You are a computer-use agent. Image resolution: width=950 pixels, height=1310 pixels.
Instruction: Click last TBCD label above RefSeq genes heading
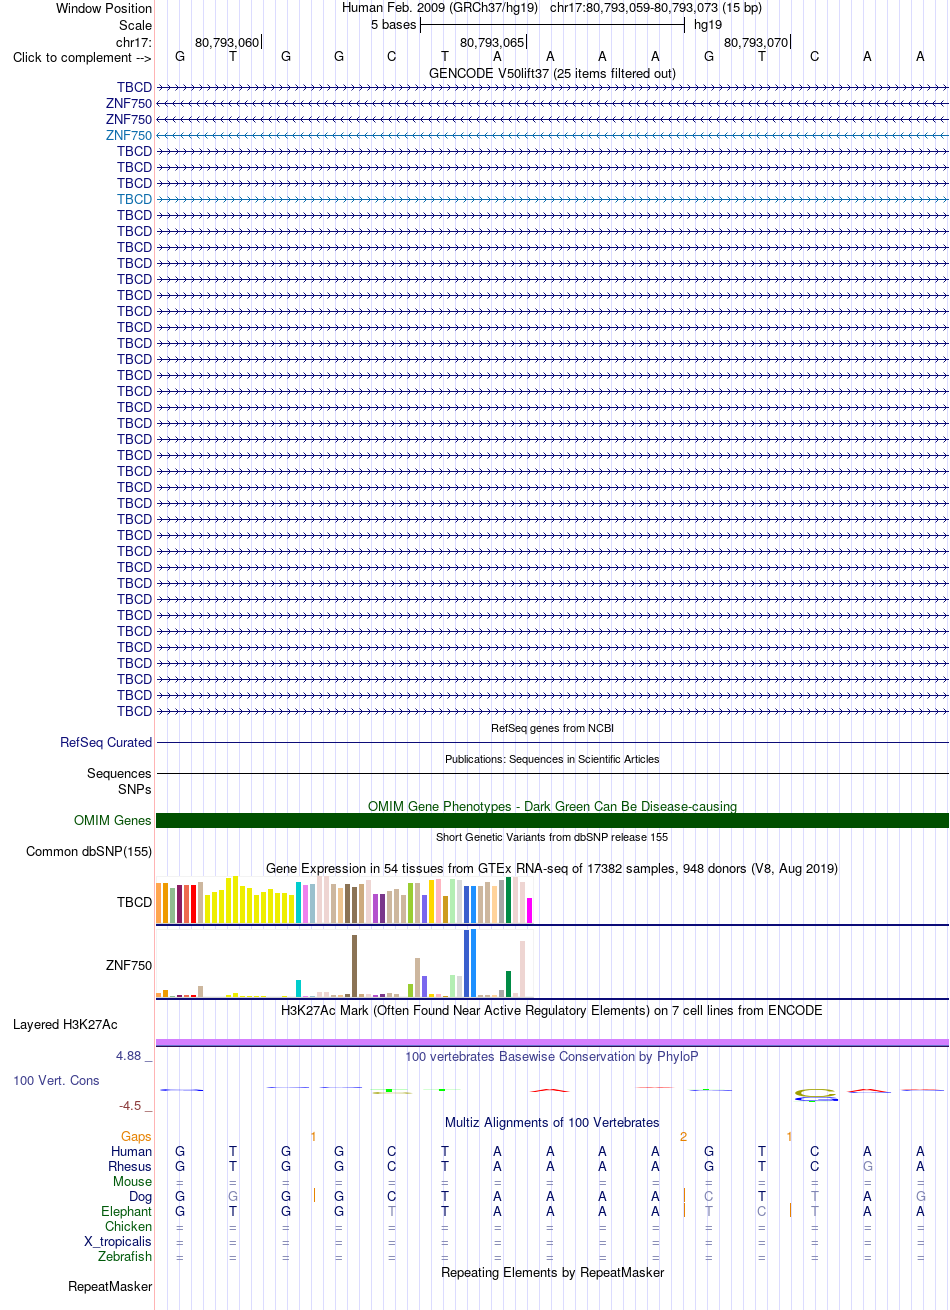134,711
